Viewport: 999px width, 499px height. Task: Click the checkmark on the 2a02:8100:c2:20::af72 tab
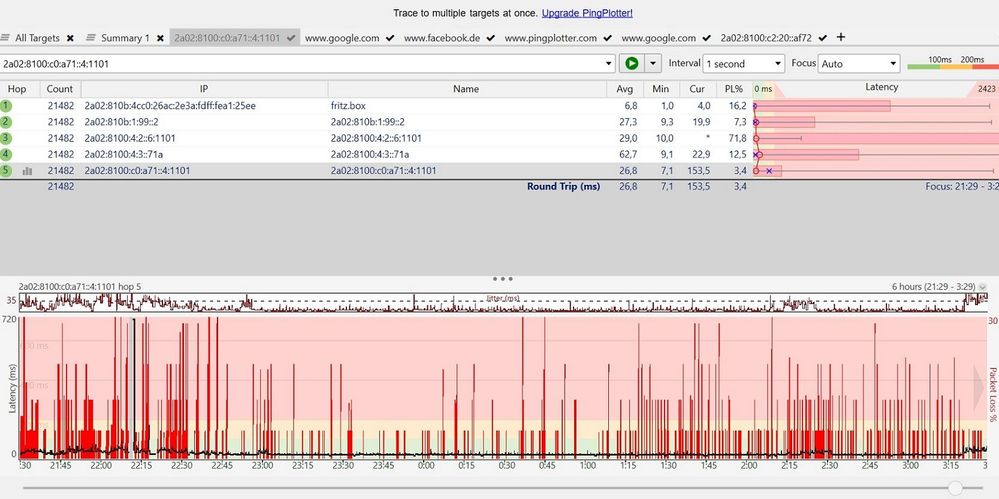pyautogui.click(x=823, y=38)
